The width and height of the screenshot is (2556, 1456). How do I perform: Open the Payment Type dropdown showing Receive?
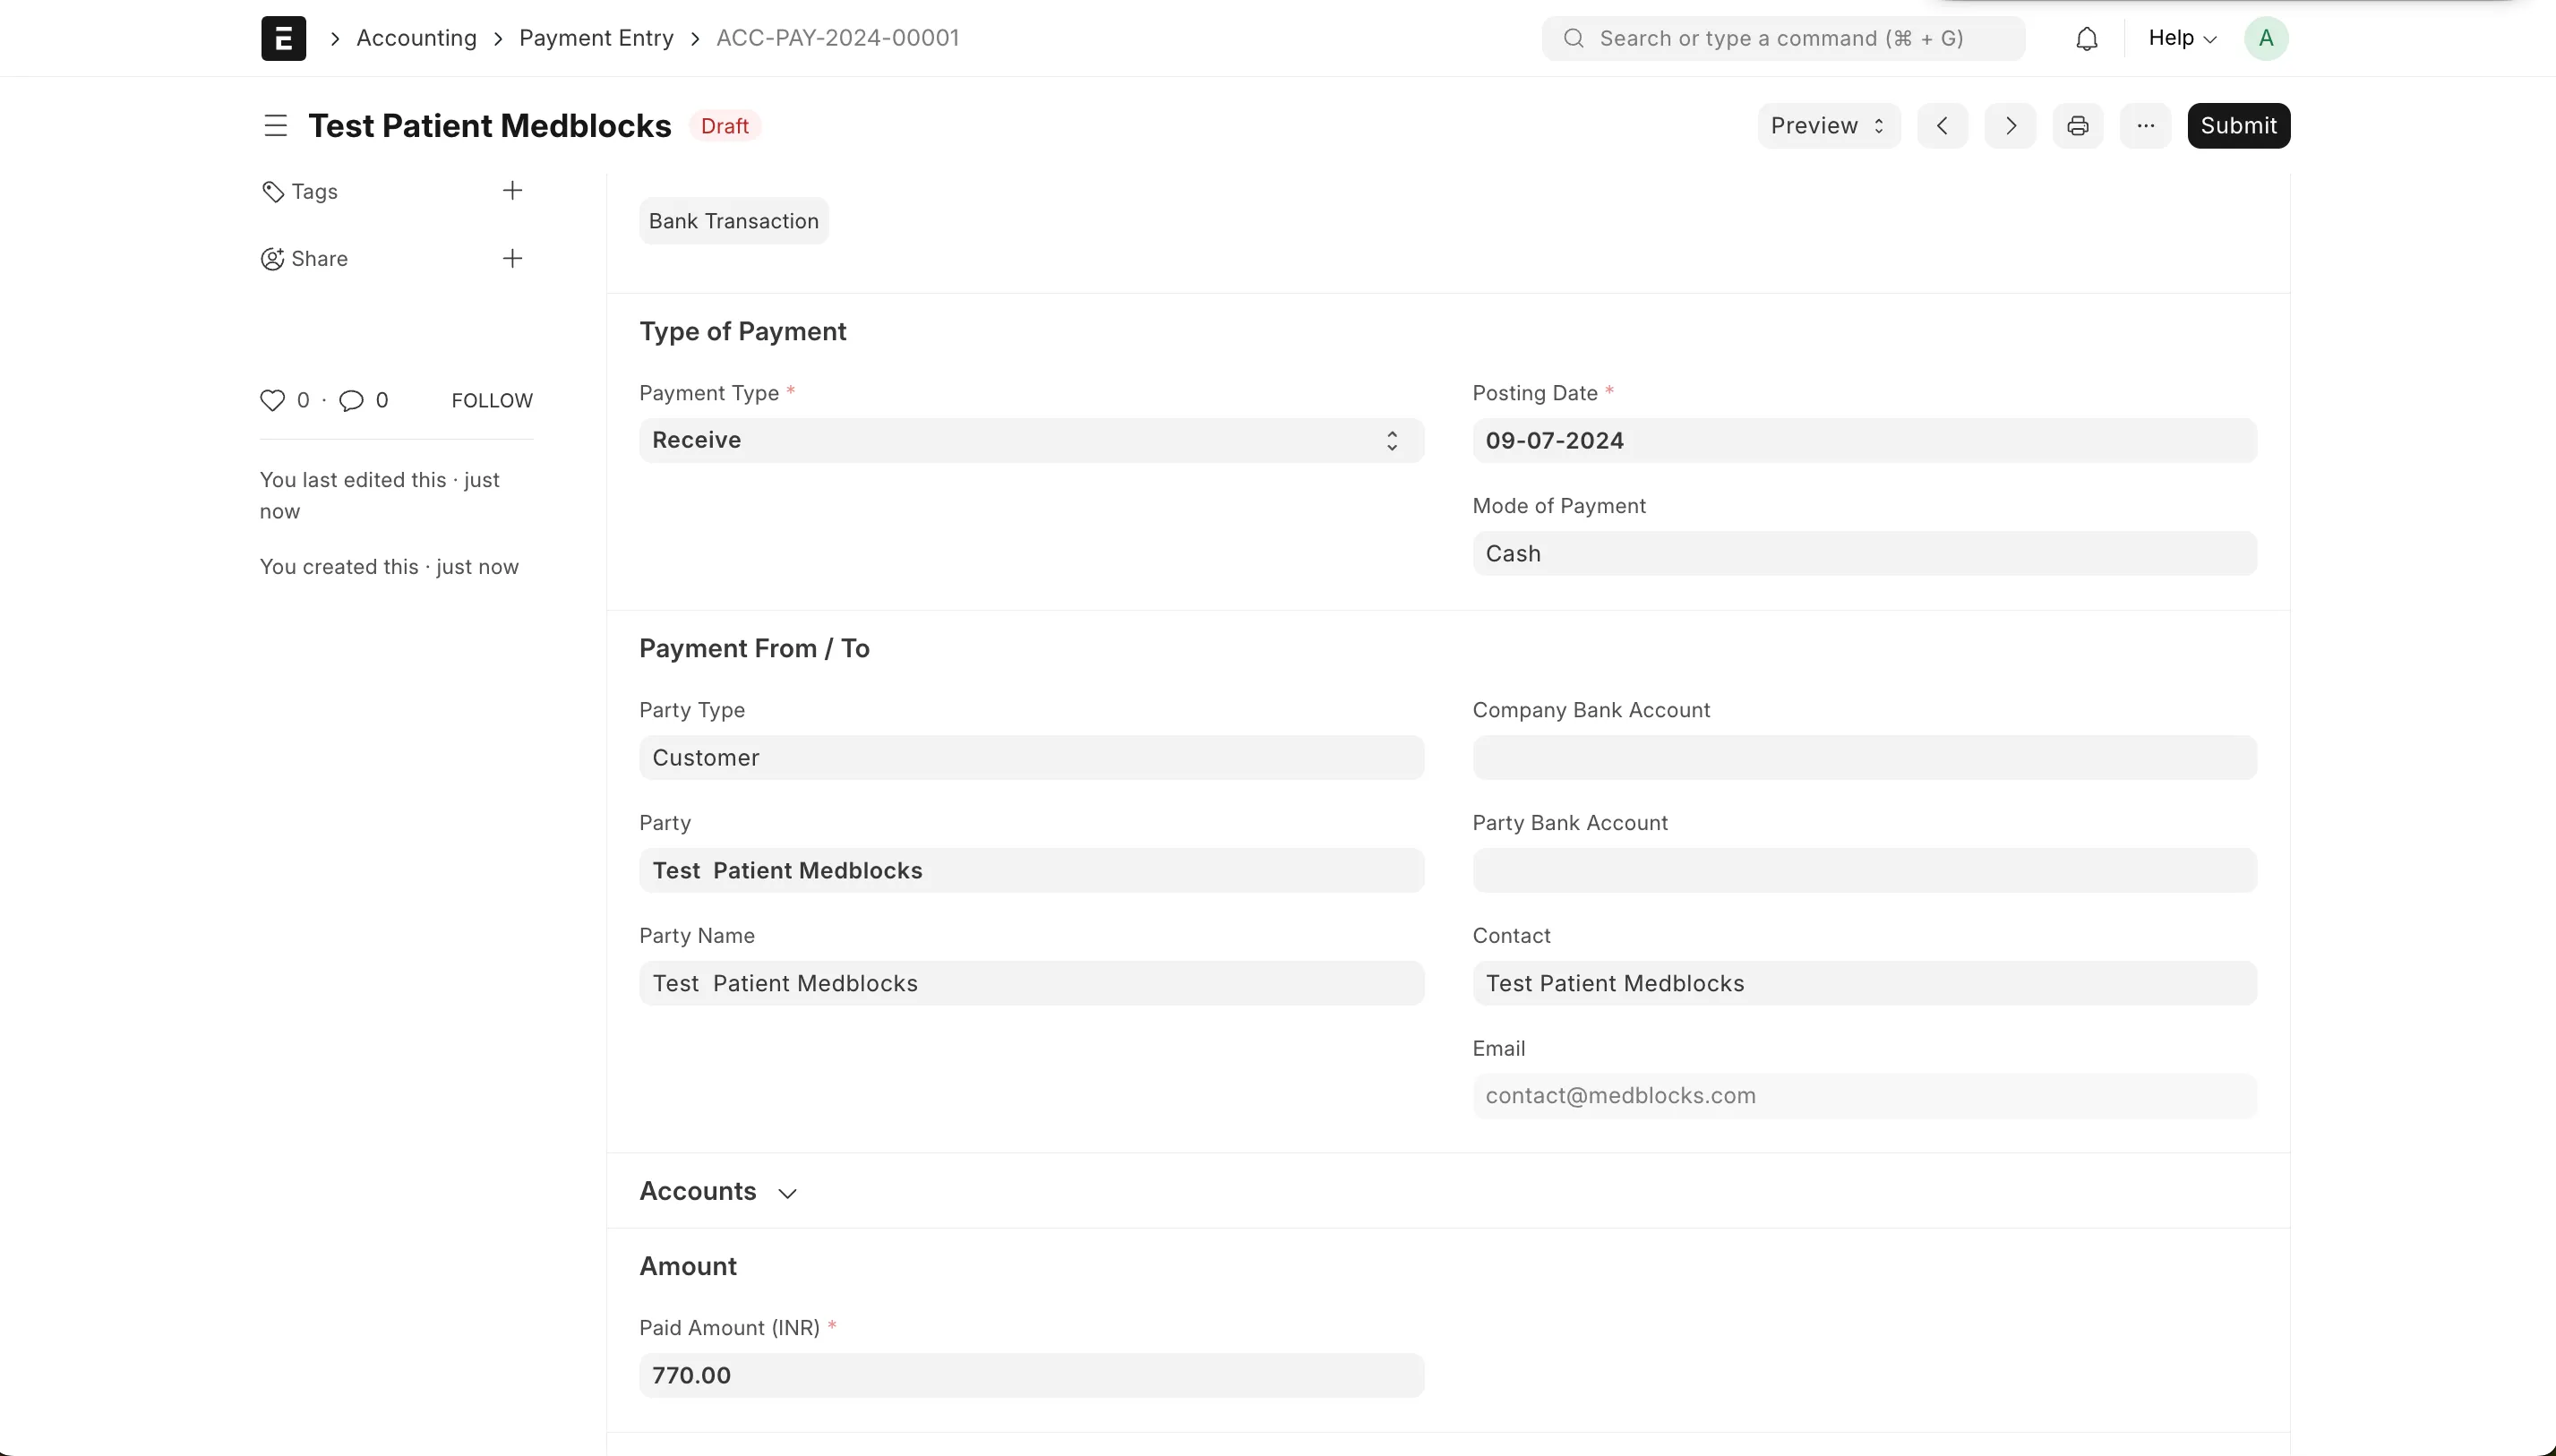tap(1031, 440)
